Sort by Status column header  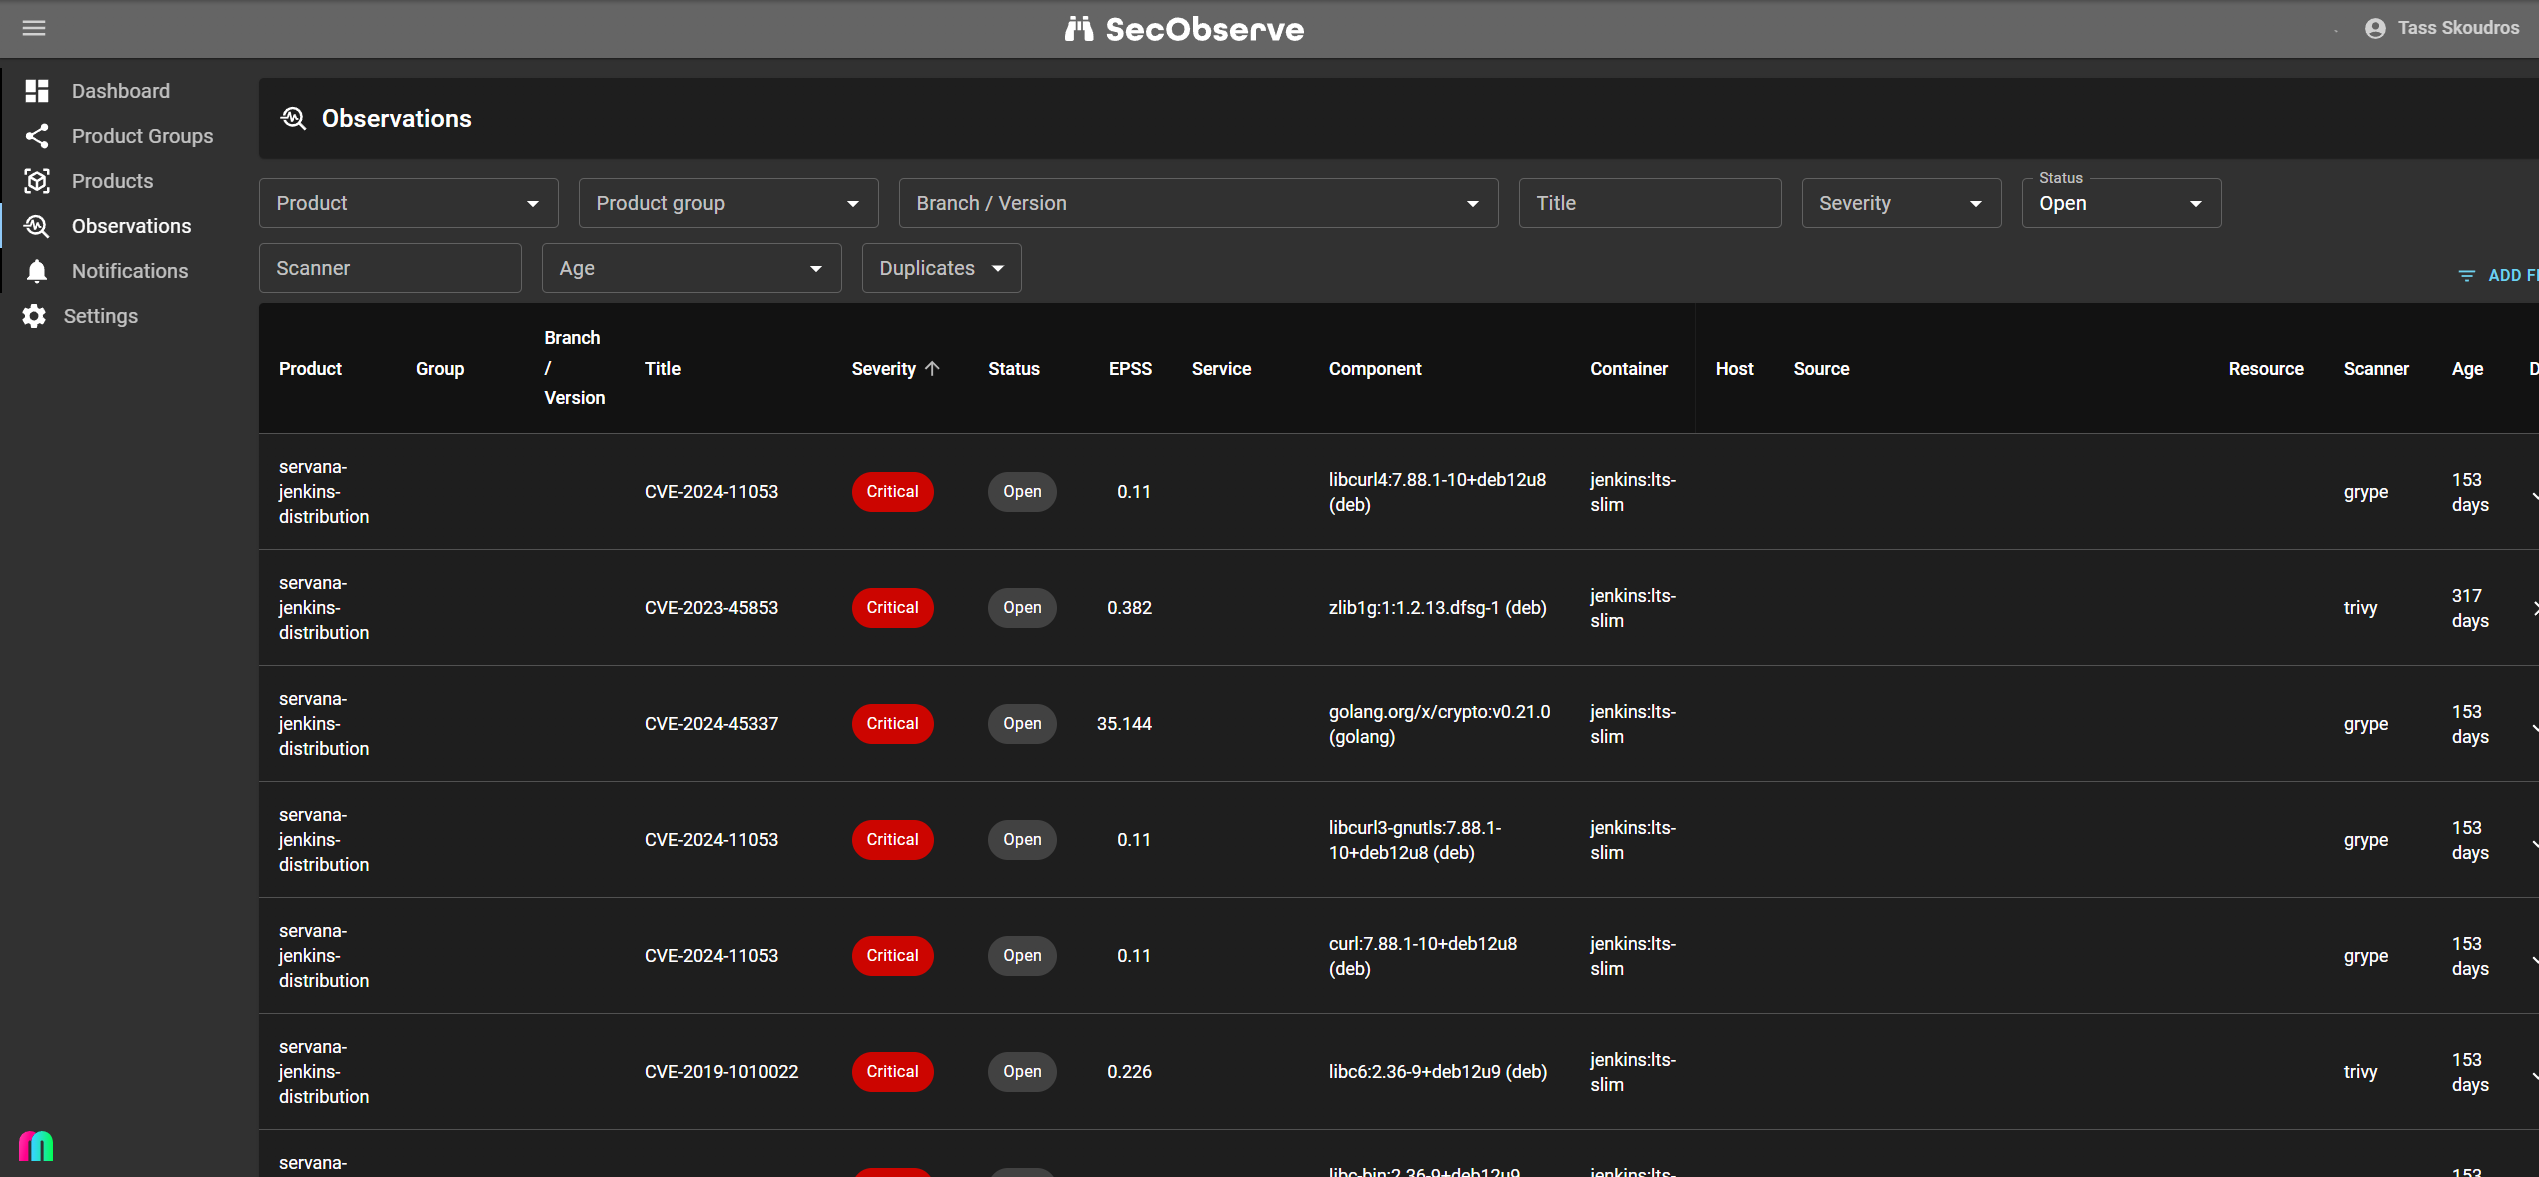(x=1013, y=368)
